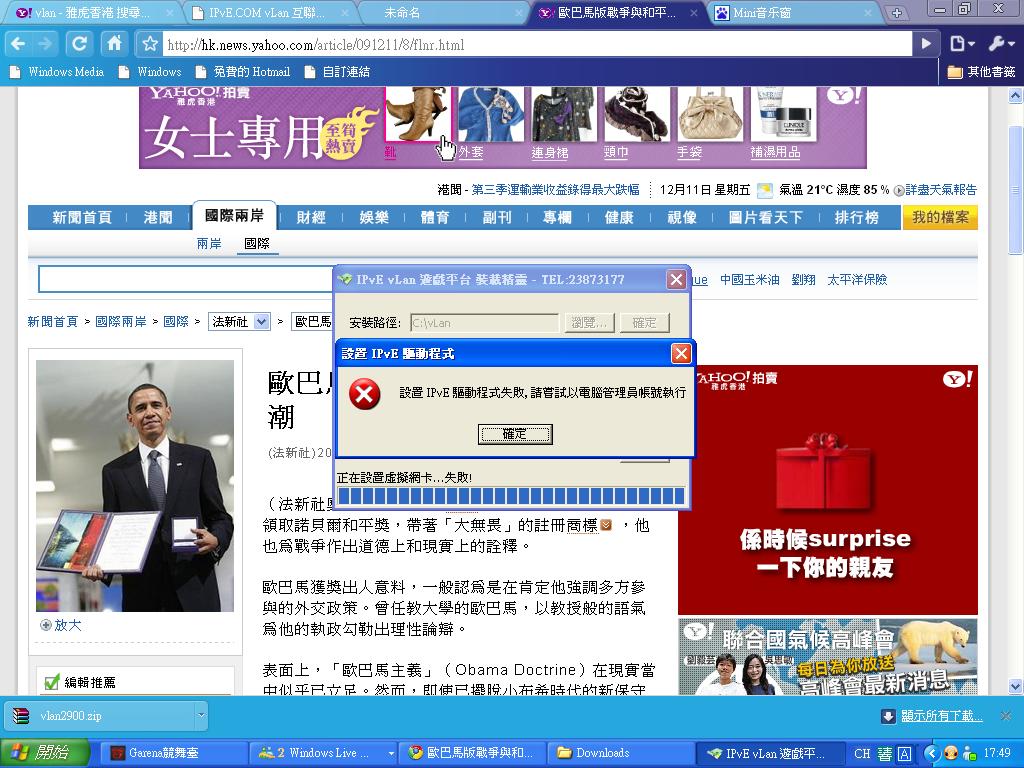Select the 財經 navigation item
The image size is (1024, 768).
[x=311, y=217]
